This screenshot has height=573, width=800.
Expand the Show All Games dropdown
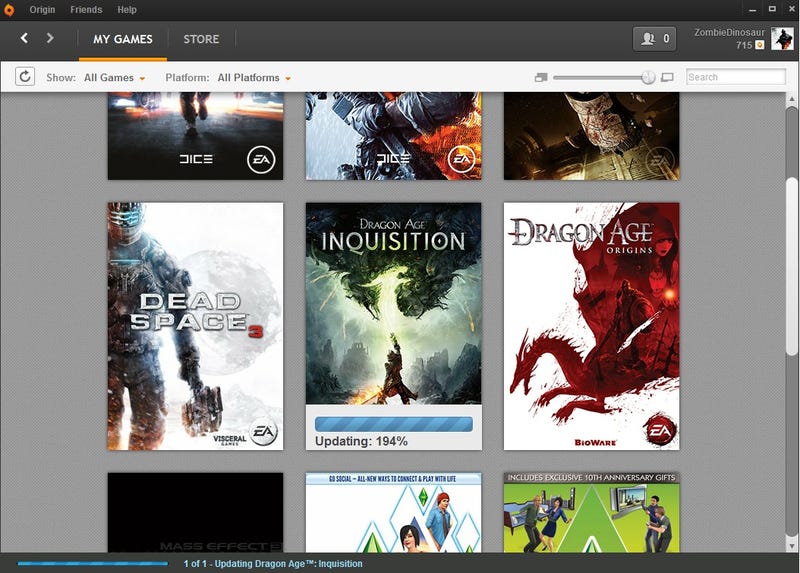tap(115, 78)
